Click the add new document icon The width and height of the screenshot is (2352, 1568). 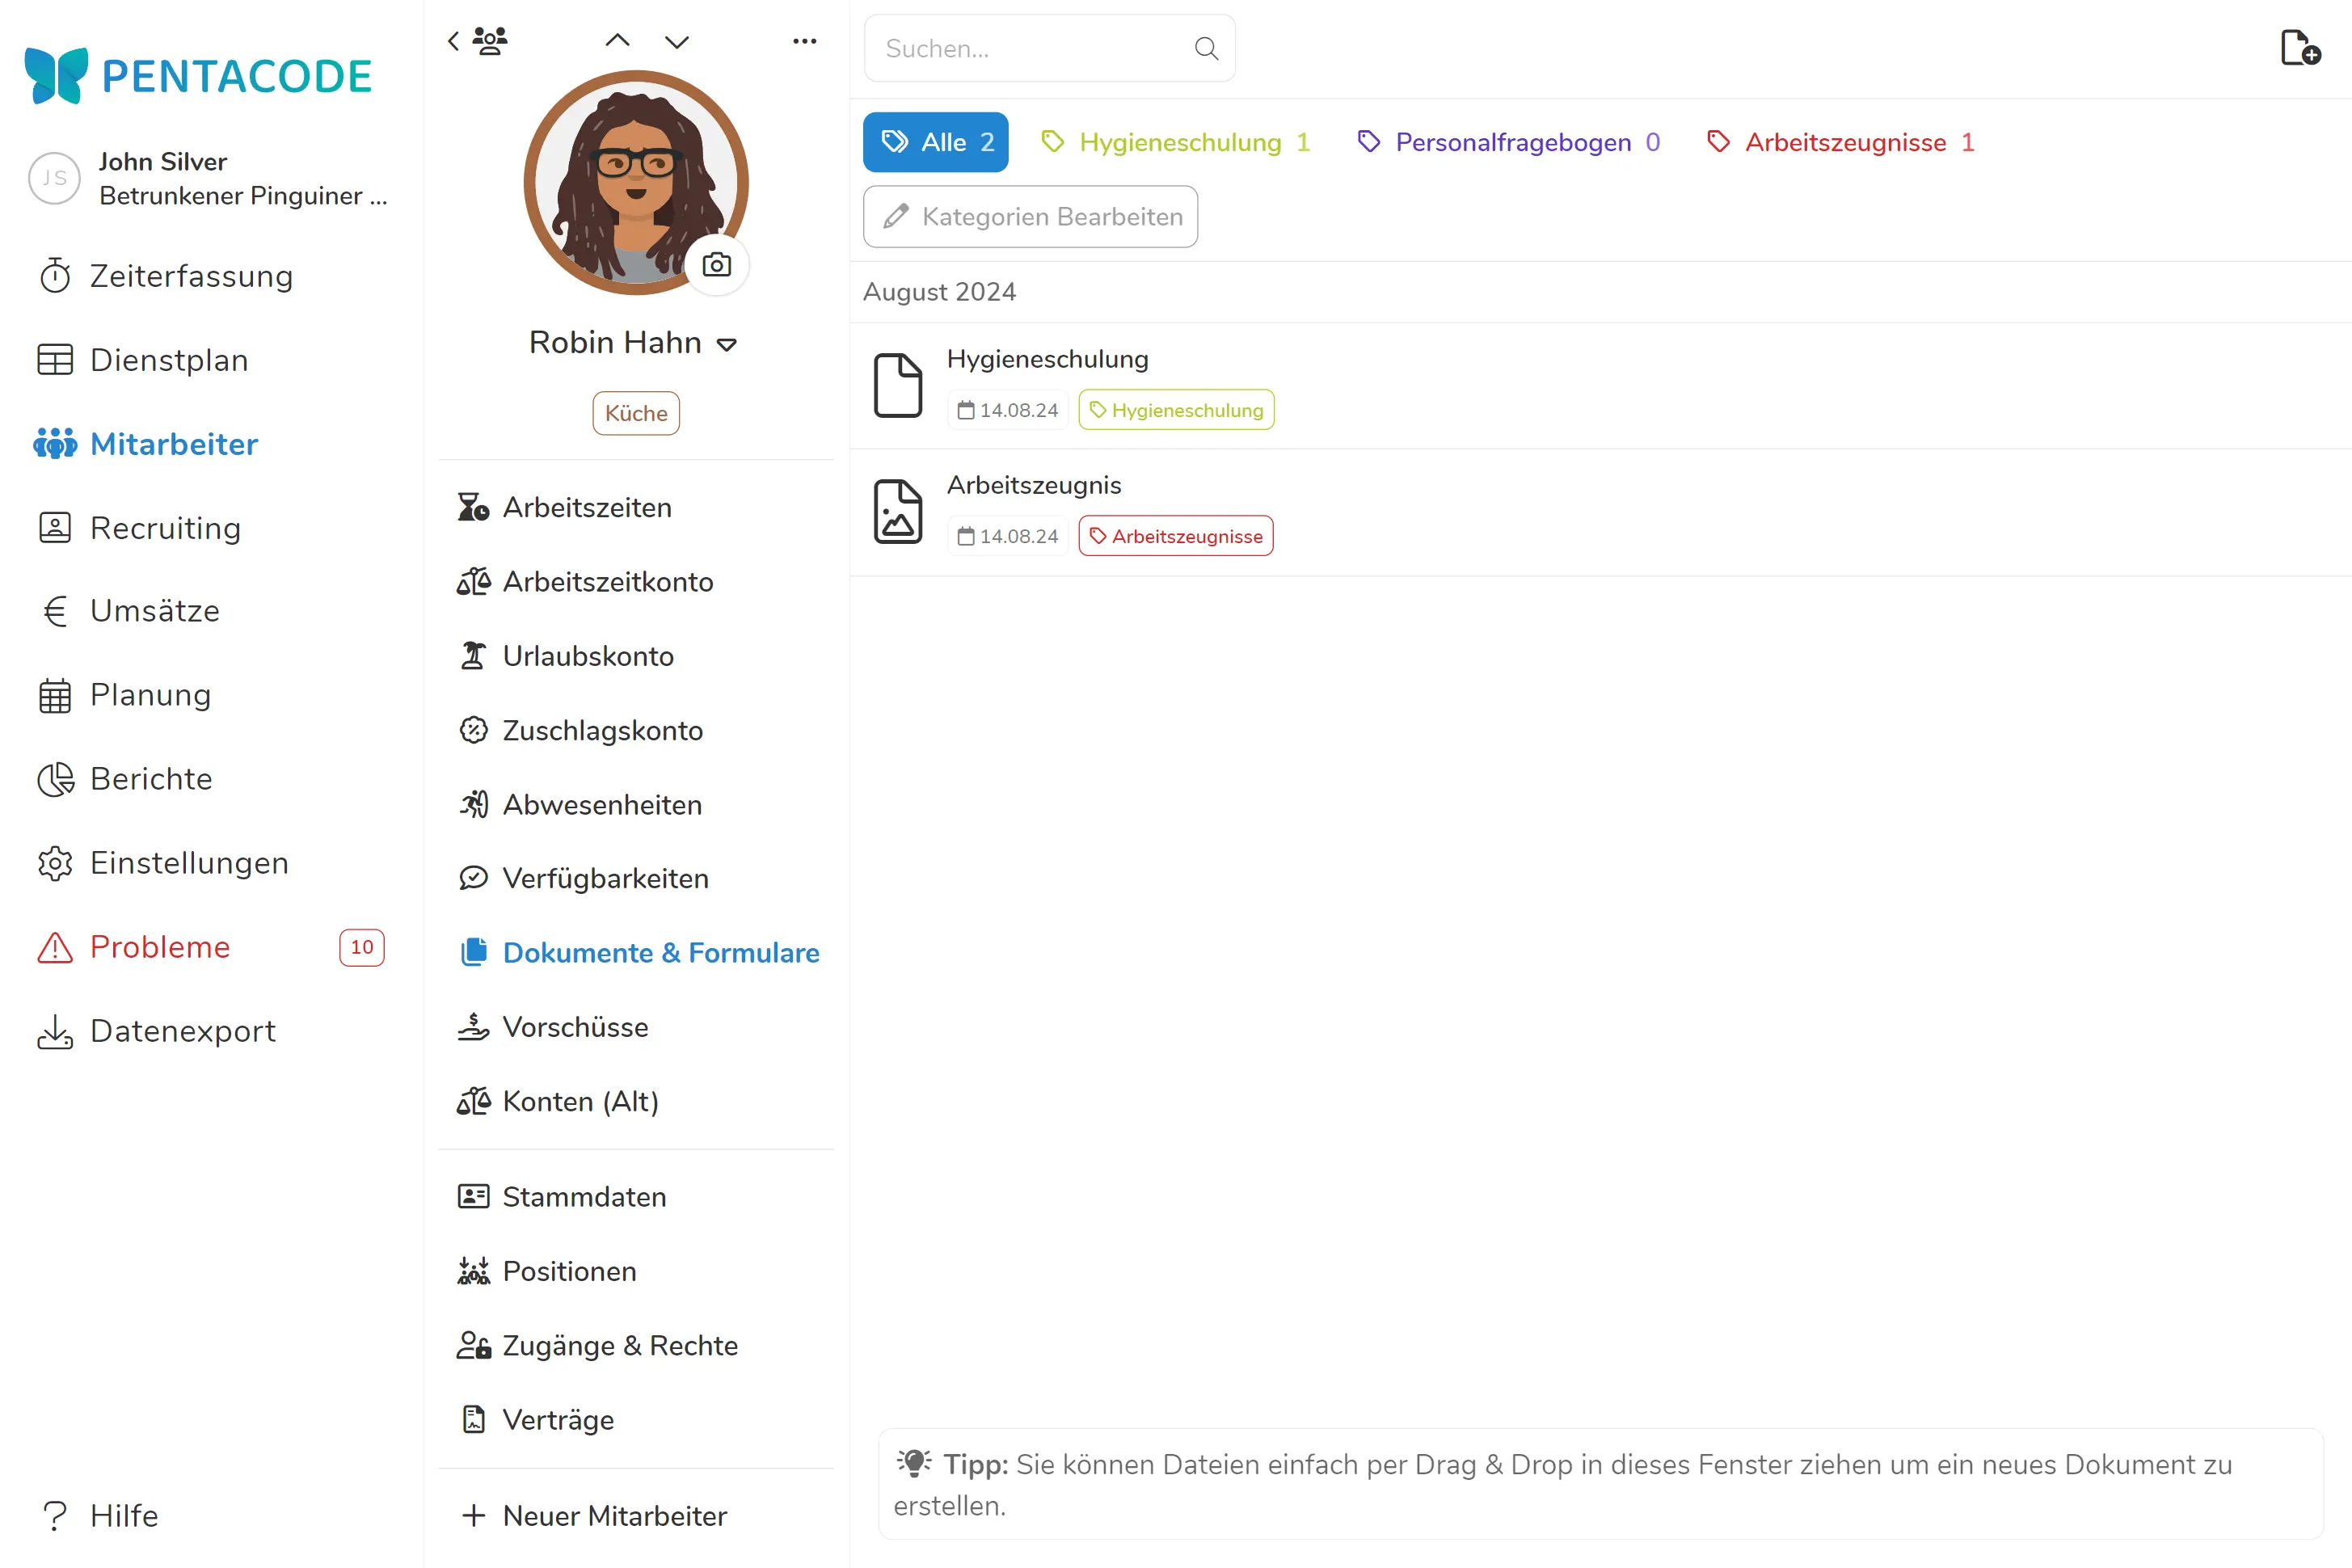click(2299, 48)
